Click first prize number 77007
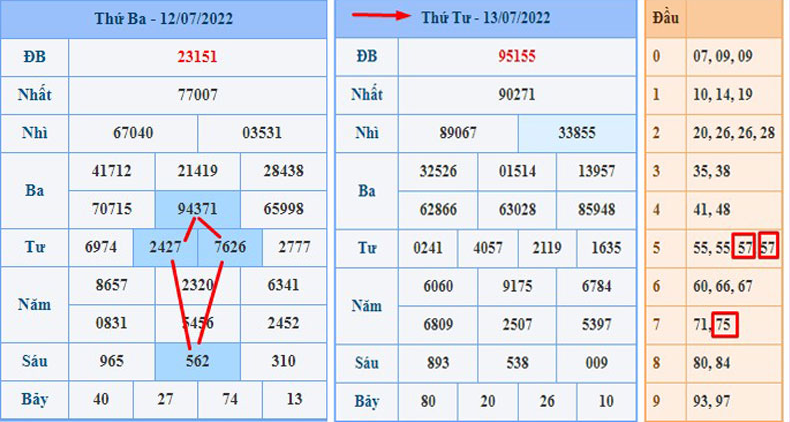Viewport: 790px width, 422px height. tap(197, 95)
